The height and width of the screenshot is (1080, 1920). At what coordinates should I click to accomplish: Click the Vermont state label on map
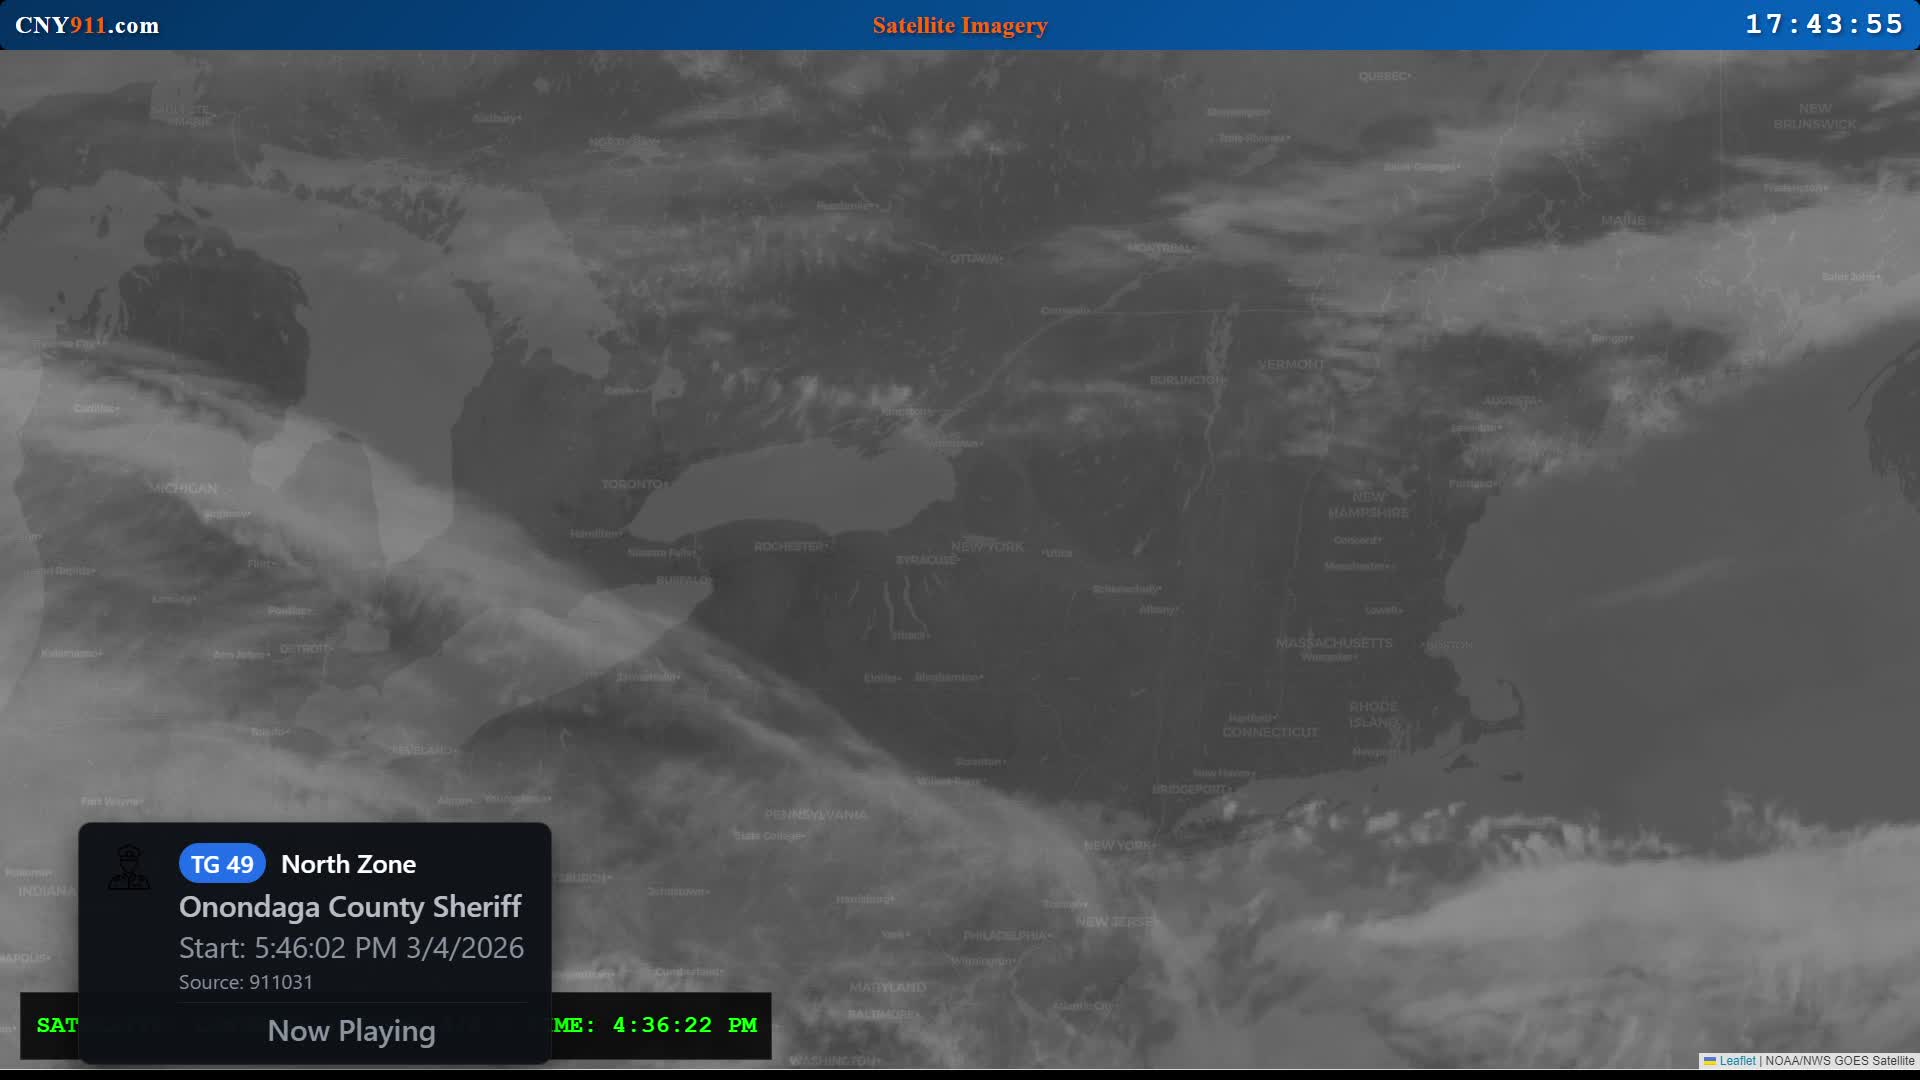1290,365
